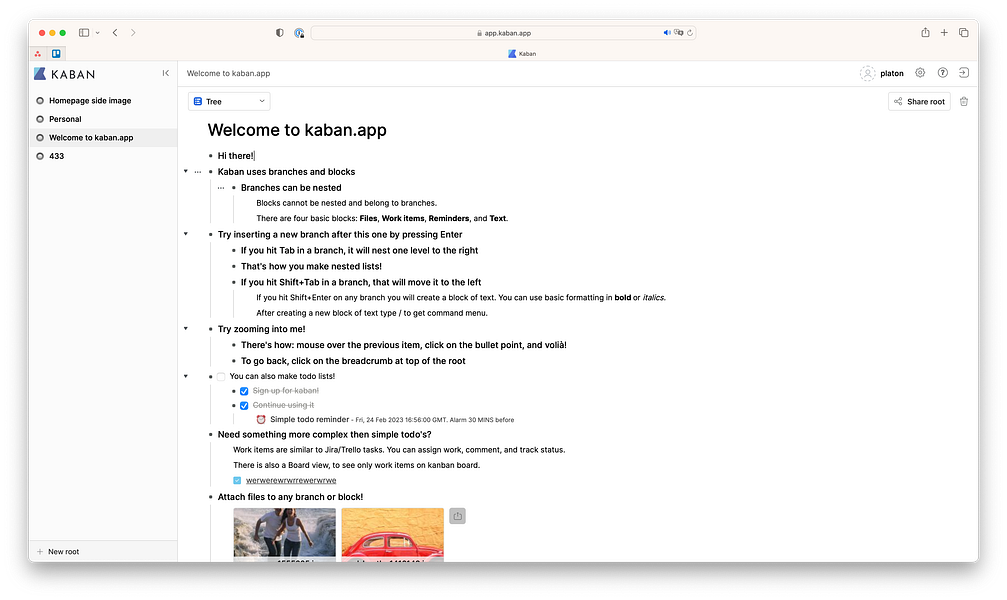Uncheck the 'Continue using it' checkbox
The image size is (1007, 600).
click(x=244, y=405)
